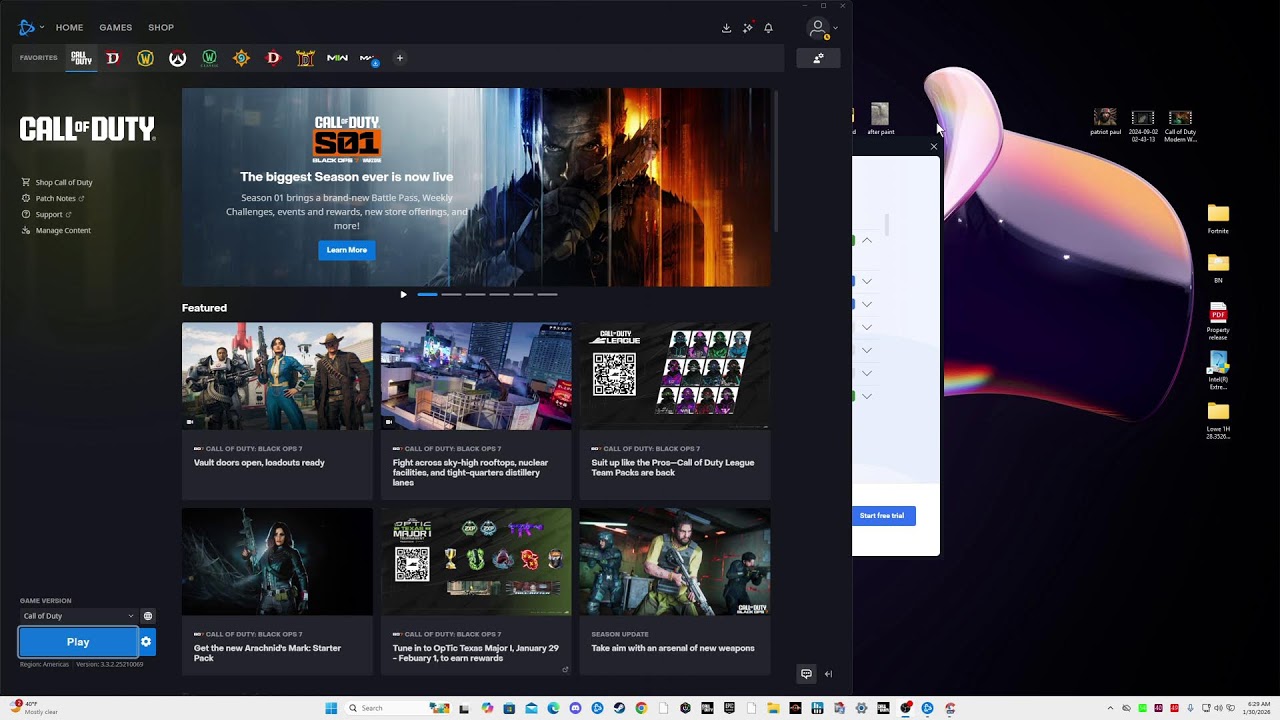Click the blue Play button
Viewport: 1280px width, 720px height.
(x=78, y=642)
